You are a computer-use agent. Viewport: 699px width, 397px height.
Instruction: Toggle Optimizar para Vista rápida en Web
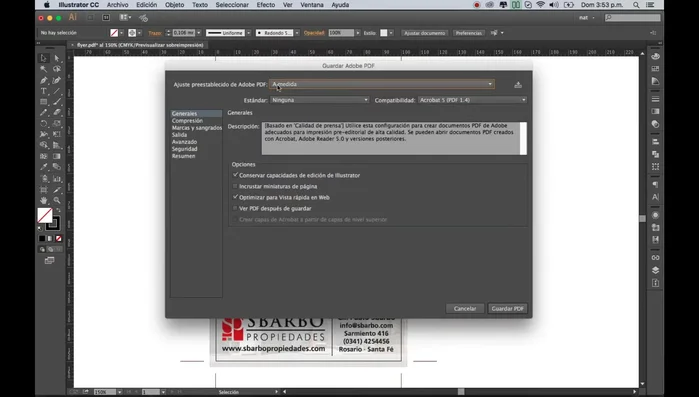pos(235,197)
